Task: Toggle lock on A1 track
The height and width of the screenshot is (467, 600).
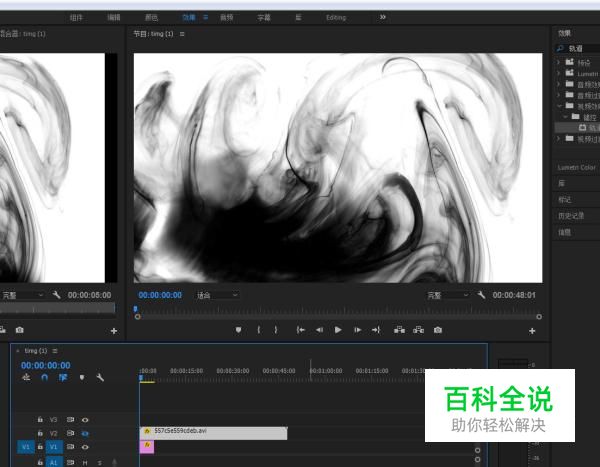Action: click(x=40, y=462)
